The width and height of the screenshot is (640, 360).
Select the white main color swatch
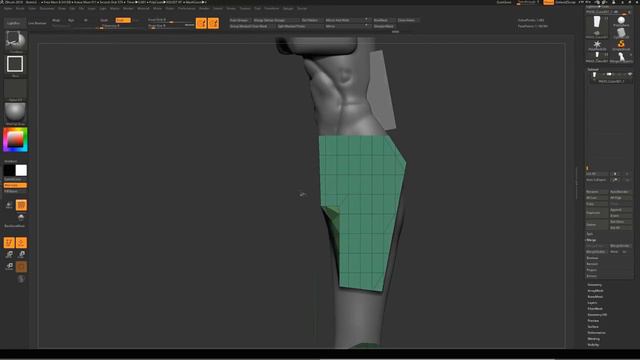[x=21, y=170]
